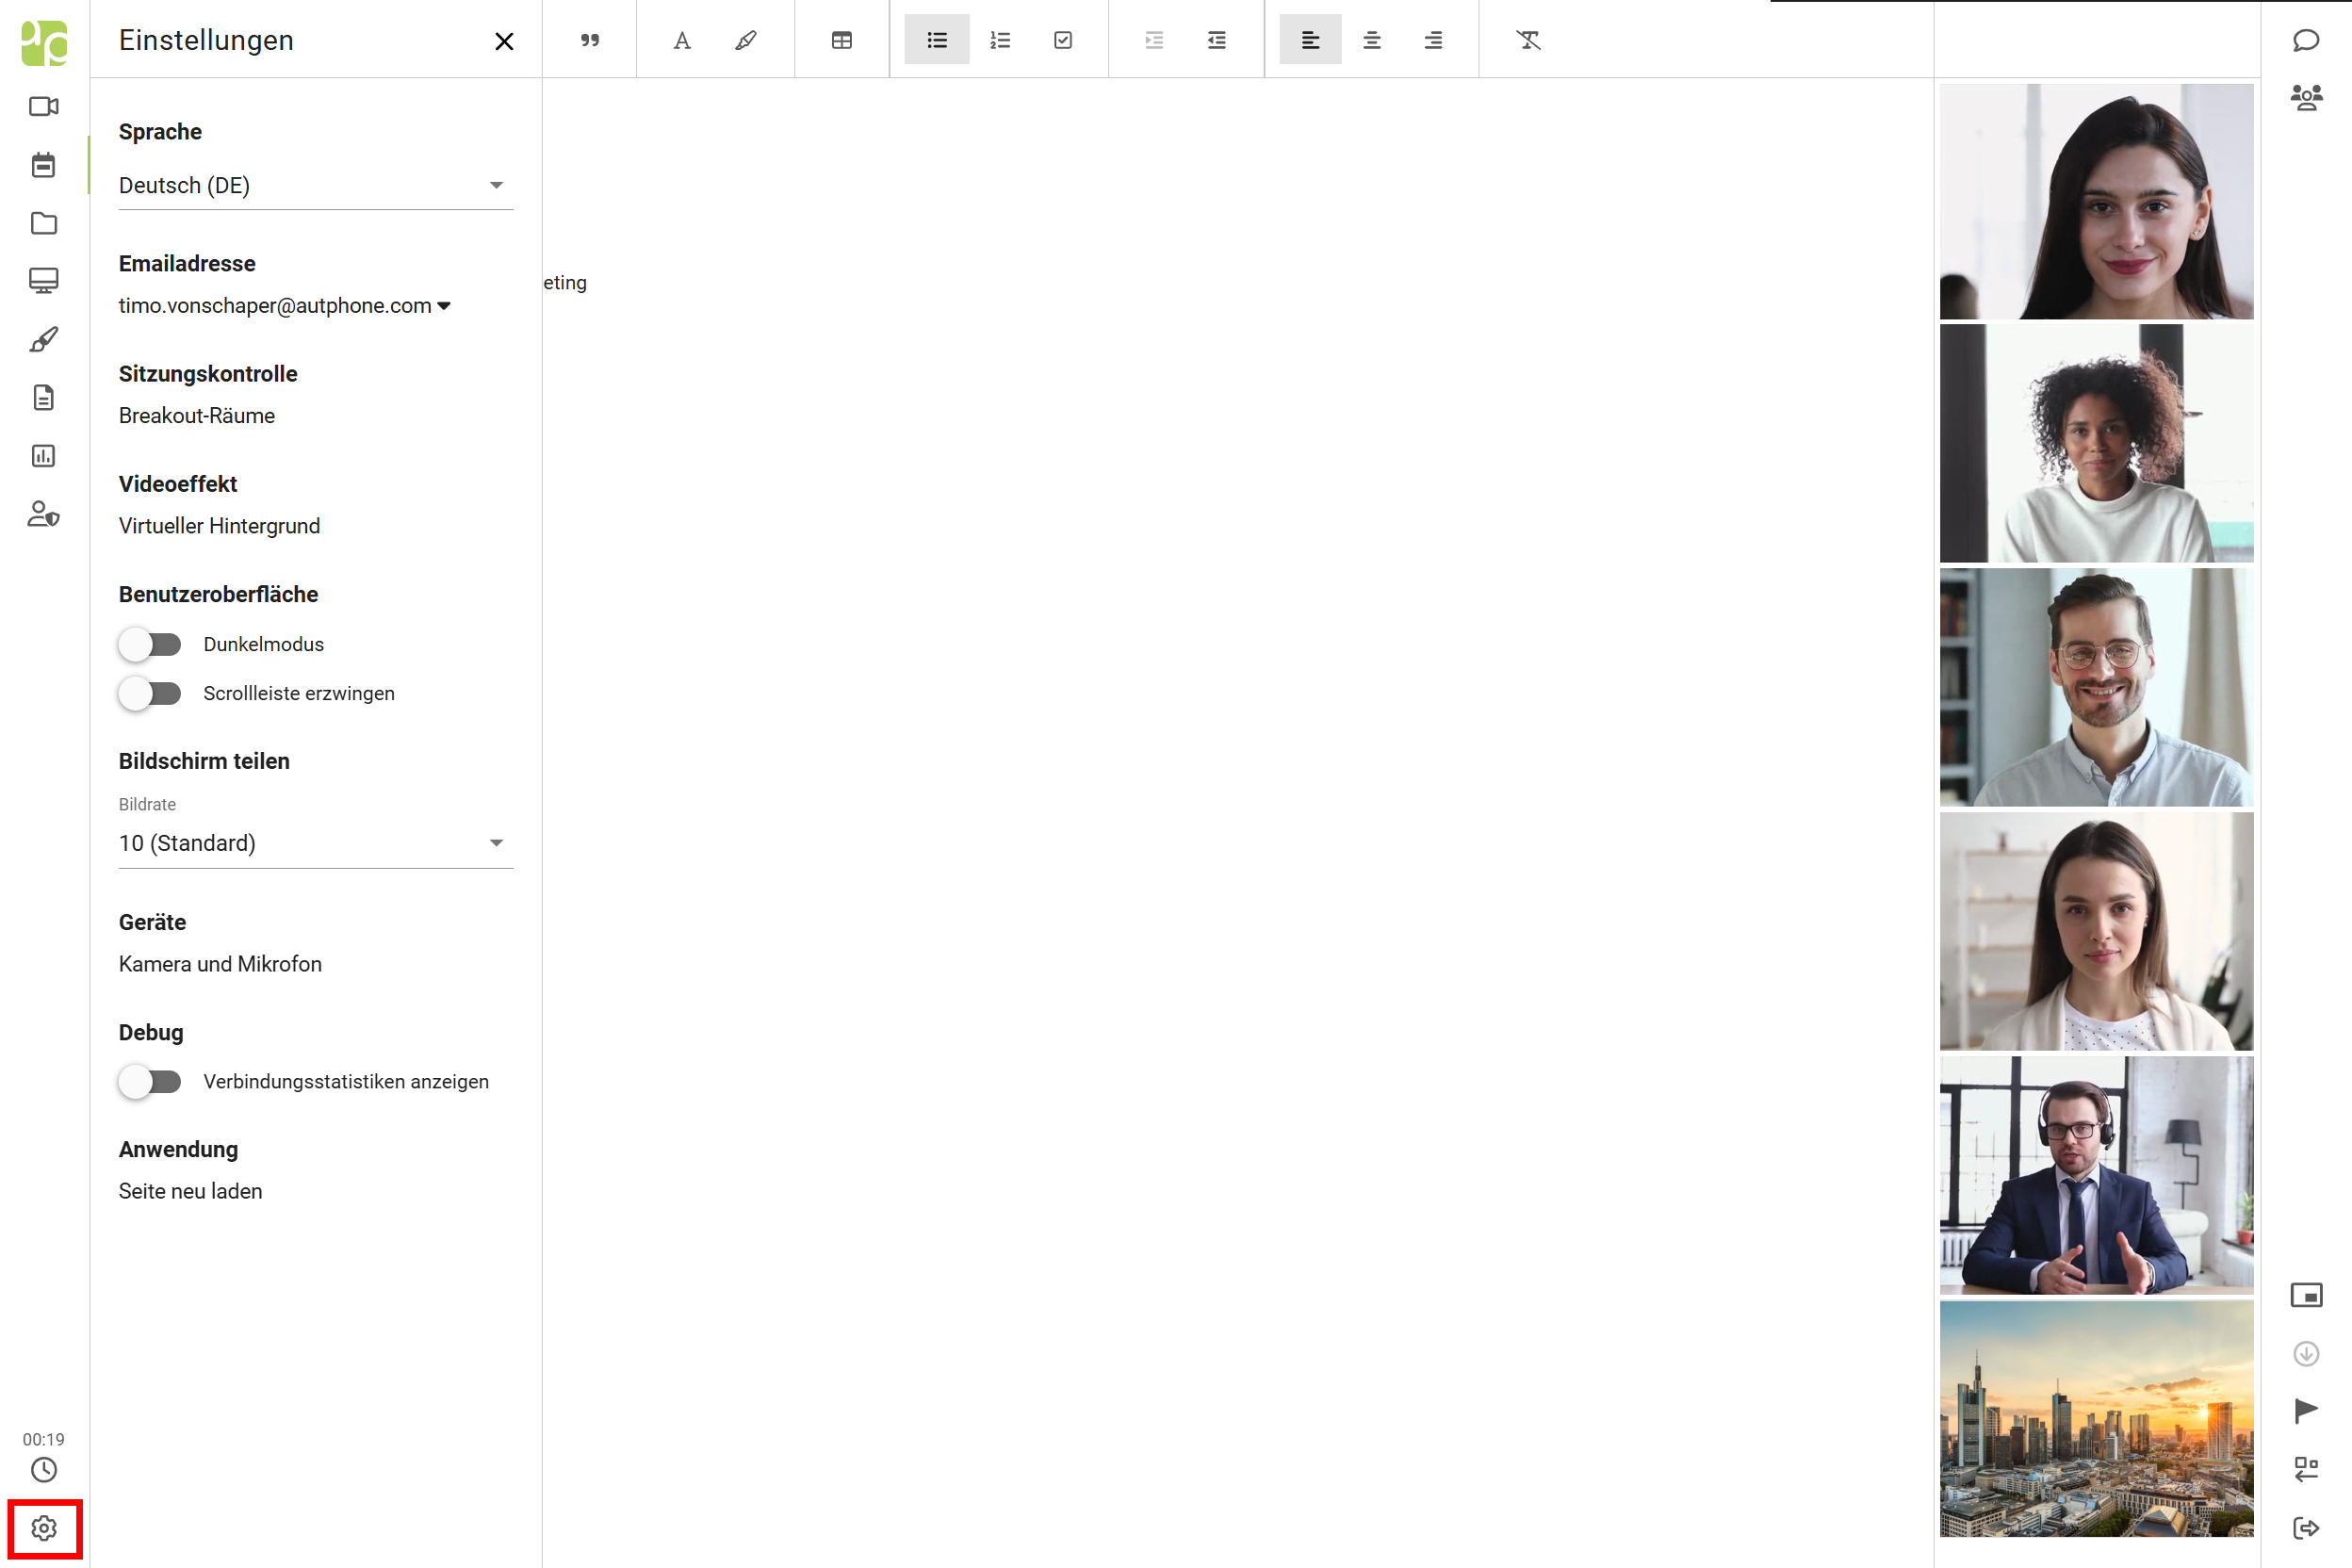Screen dimensions: 2352x1568
Task: Click the Breakout-Räume link
Action: (197, 416)
